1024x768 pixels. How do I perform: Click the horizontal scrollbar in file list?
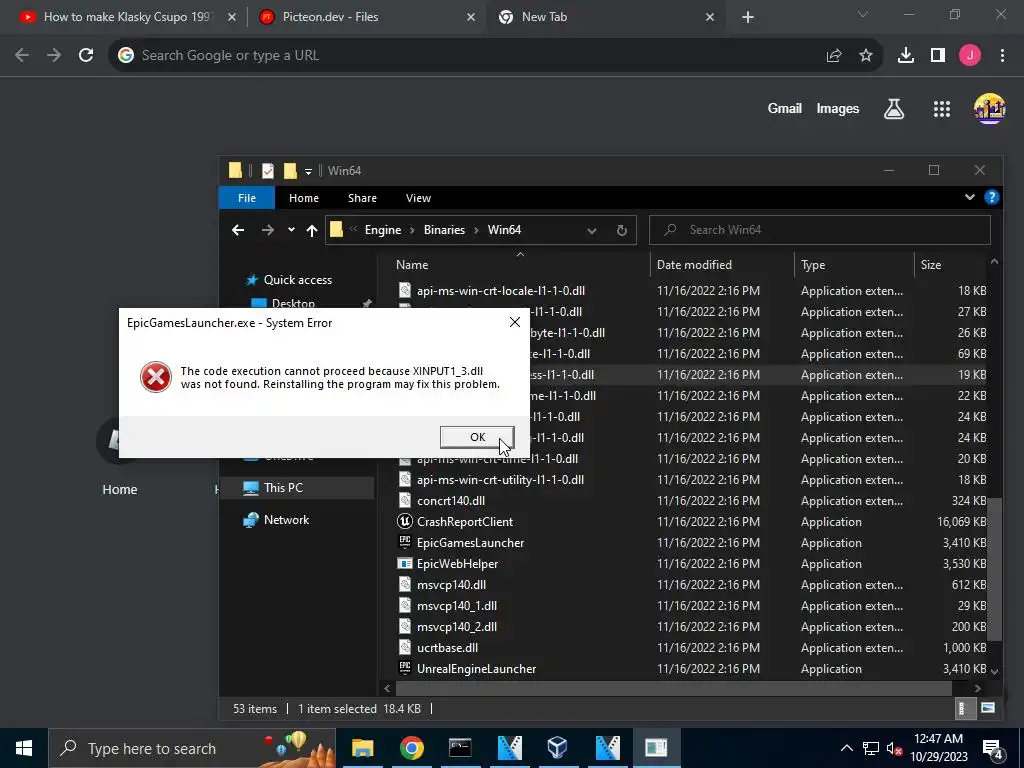(673, 688)
